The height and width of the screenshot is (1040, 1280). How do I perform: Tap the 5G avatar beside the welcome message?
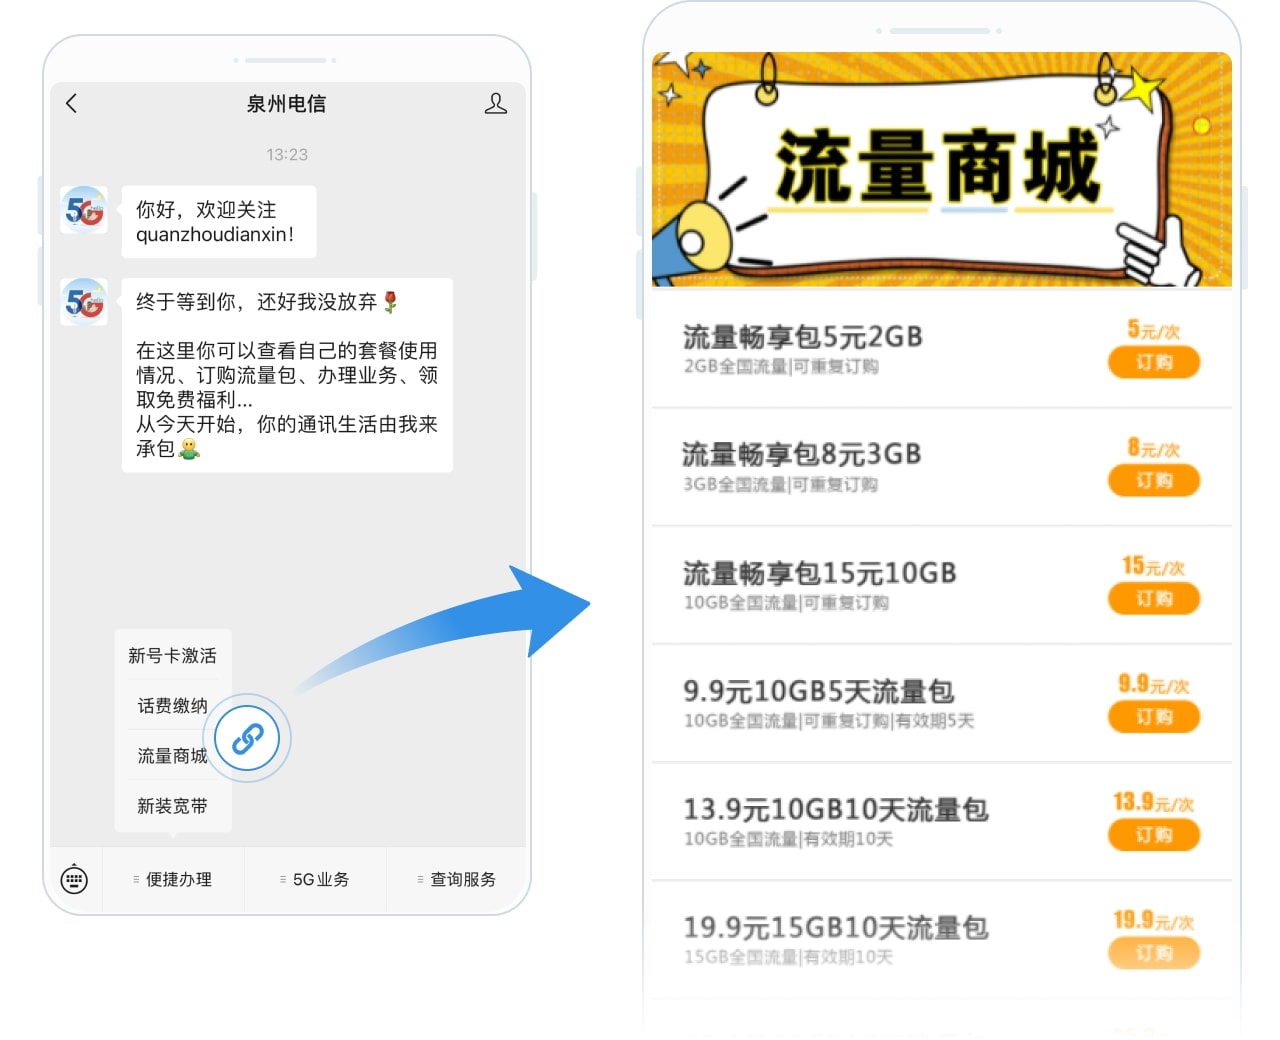tap(84, 210)
